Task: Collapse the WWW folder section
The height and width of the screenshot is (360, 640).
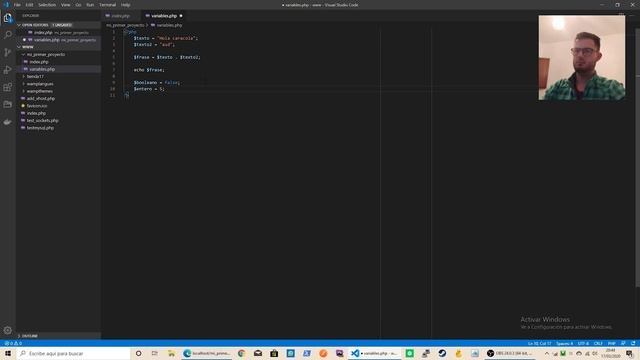Action: (x=58, y=47)
